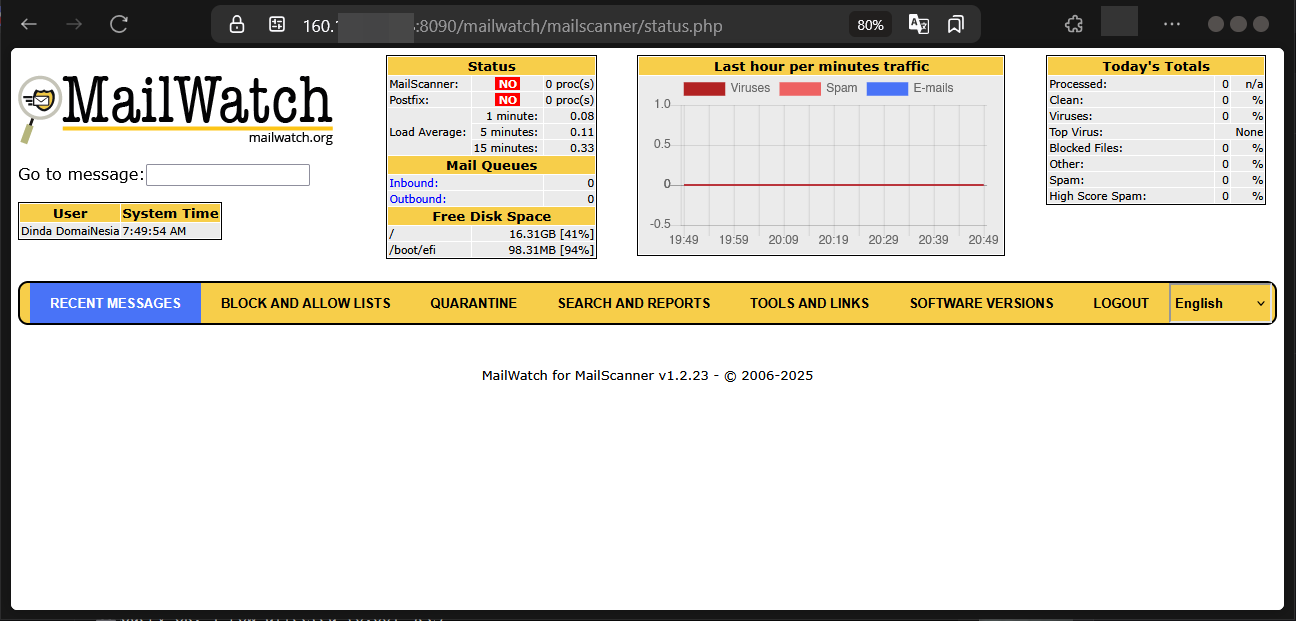The height and width of the screenshot is (621, 1296).
Task: Click the Dinda DomaiNesia user cell
Action: [70, 231]
